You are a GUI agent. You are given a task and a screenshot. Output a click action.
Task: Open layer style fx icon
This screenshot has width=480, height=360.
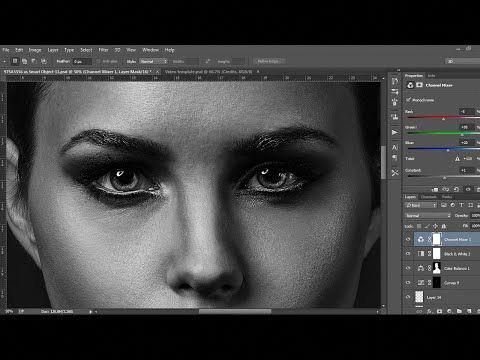[x=429, y=311]
